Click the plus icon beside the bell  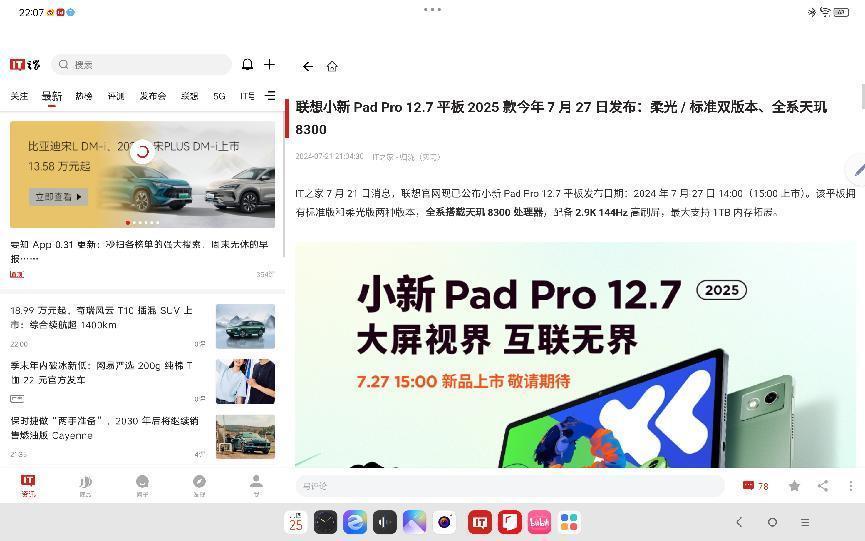pyautogui.click(x=269, y=64)
